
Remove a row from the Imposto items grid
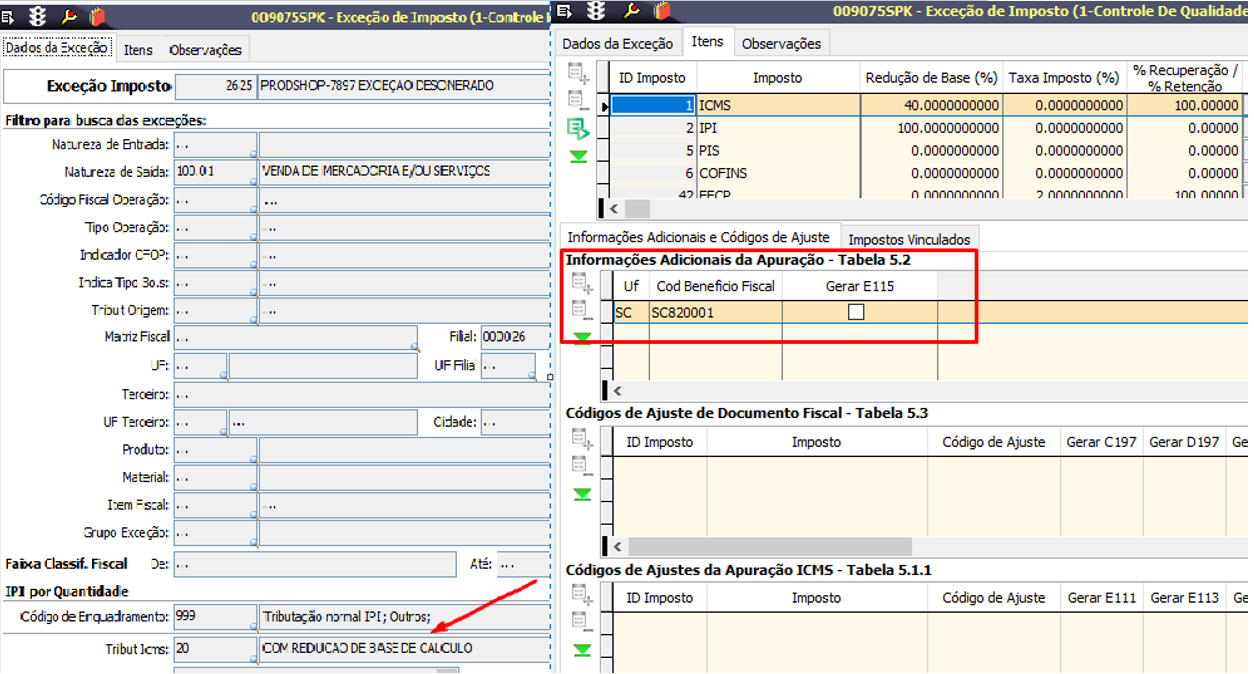579,100
